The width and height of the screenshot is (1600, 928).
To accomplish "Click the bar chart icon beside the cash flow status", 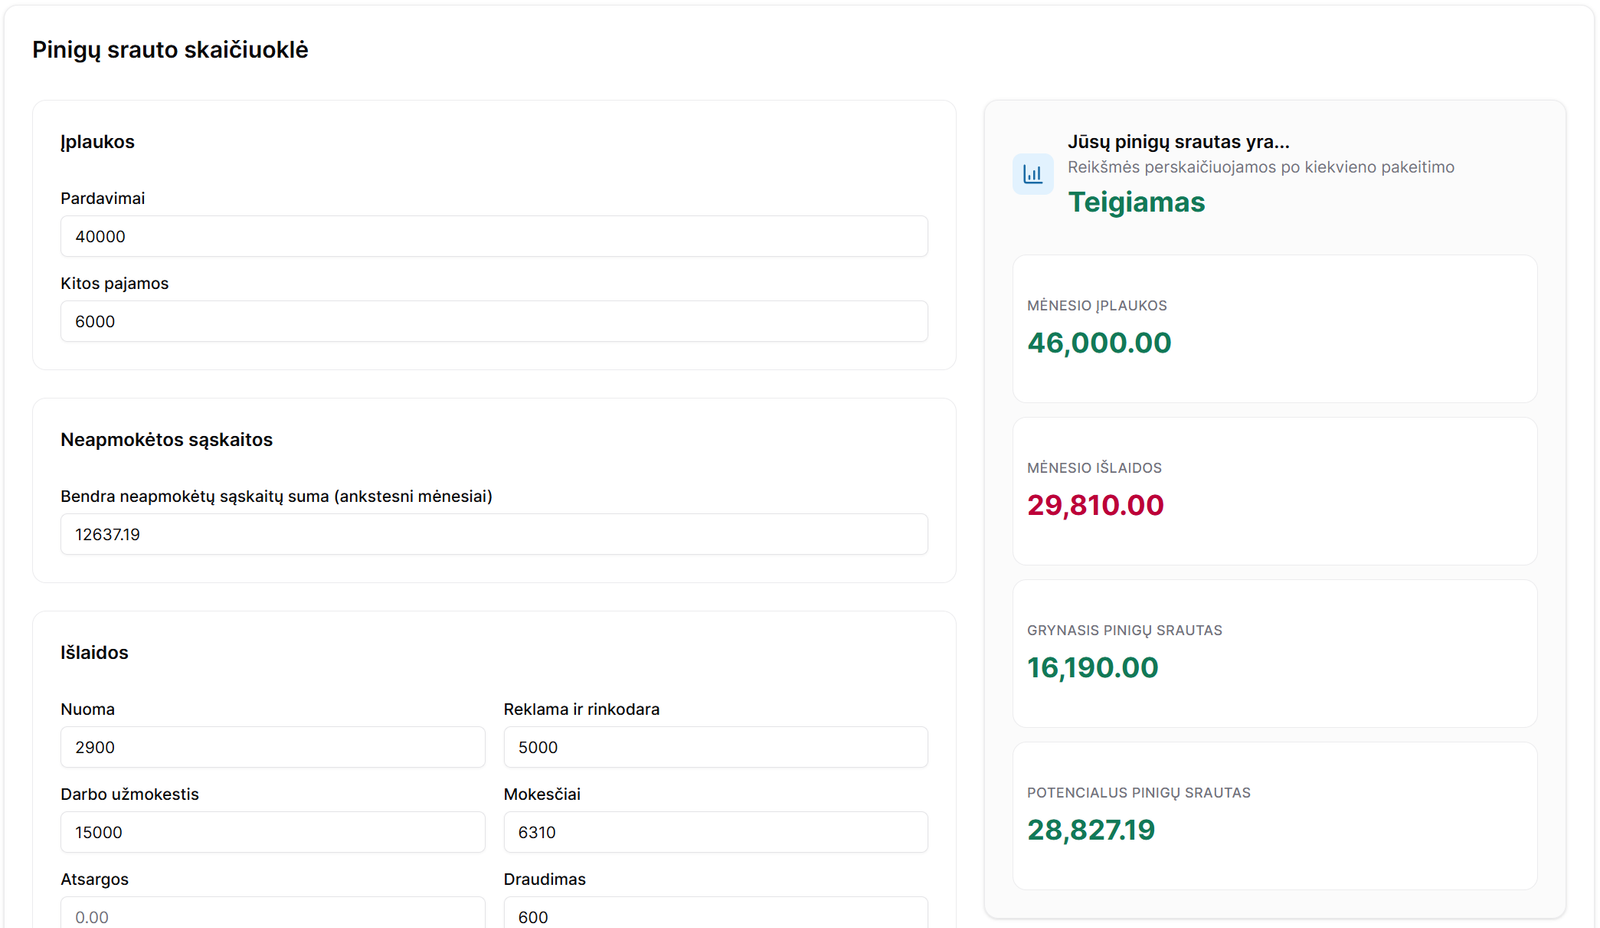I will [1032, 174].
